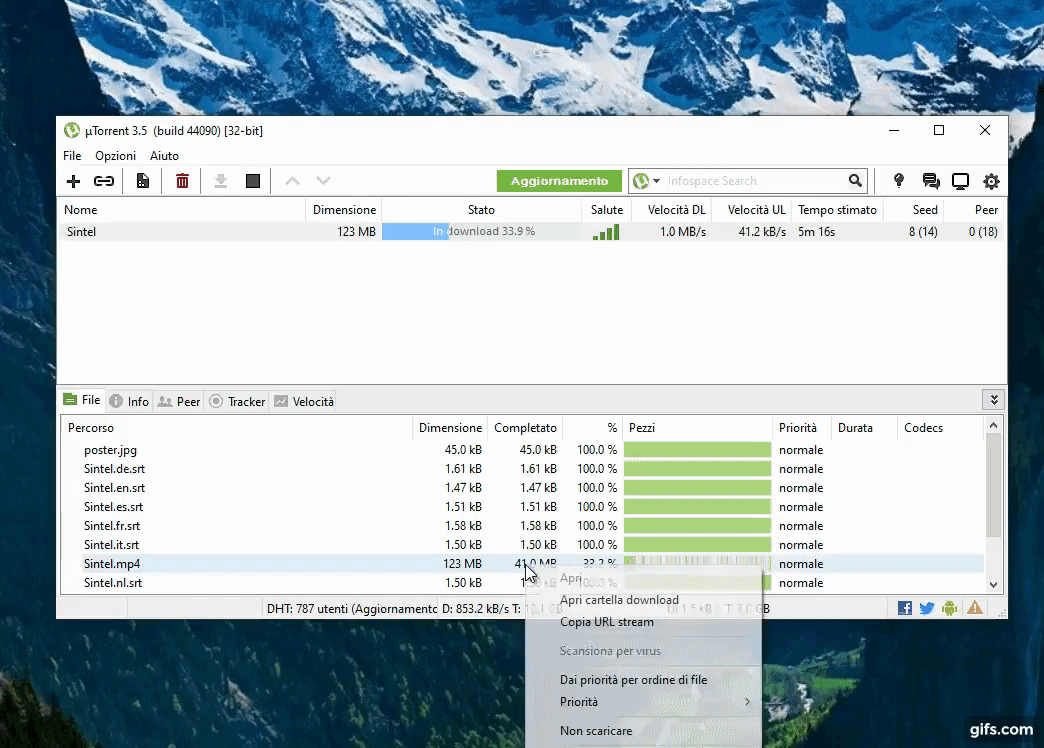The width and height of the screenshot is (1044, 748).
Task: Click the warning triangle status icon
Action: [975, 607]
